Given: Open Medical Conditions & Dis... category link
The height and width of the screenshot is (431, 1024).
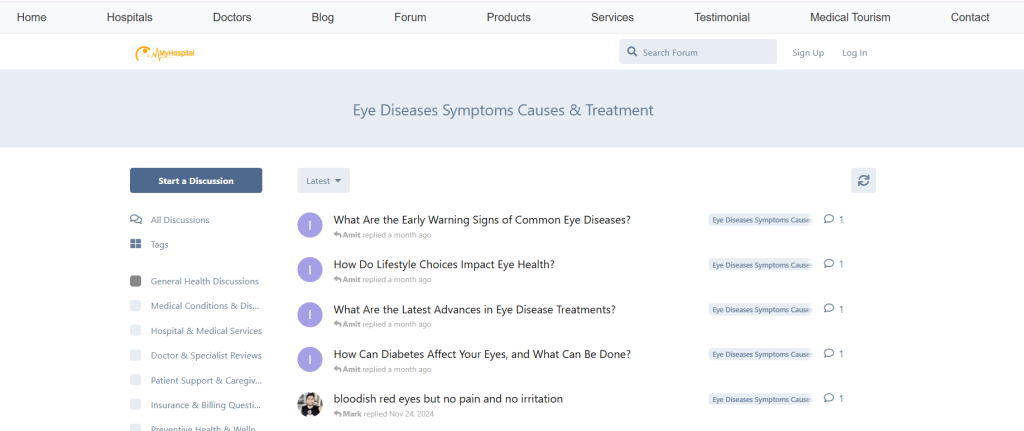Looking at the screenshot, I should [205, 306].
